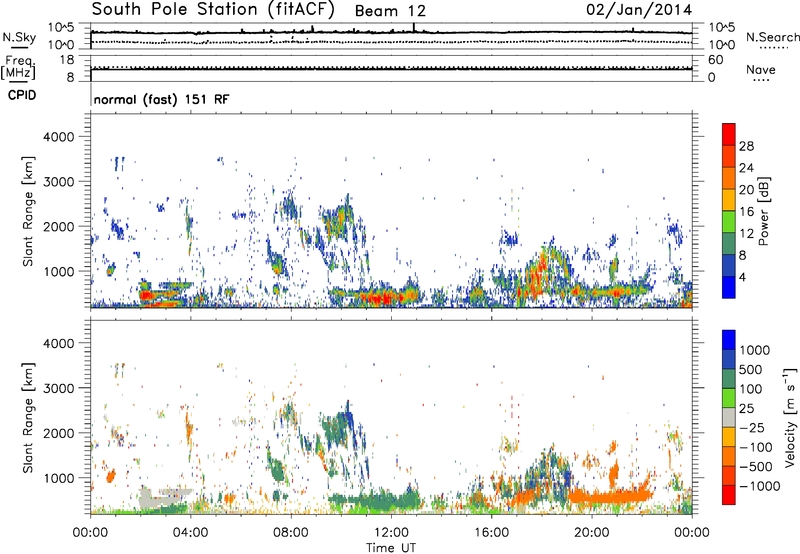Screen dimensions: 800x554
Task: Pick the red top segment of Power colorbar
Action: (729, 134)
